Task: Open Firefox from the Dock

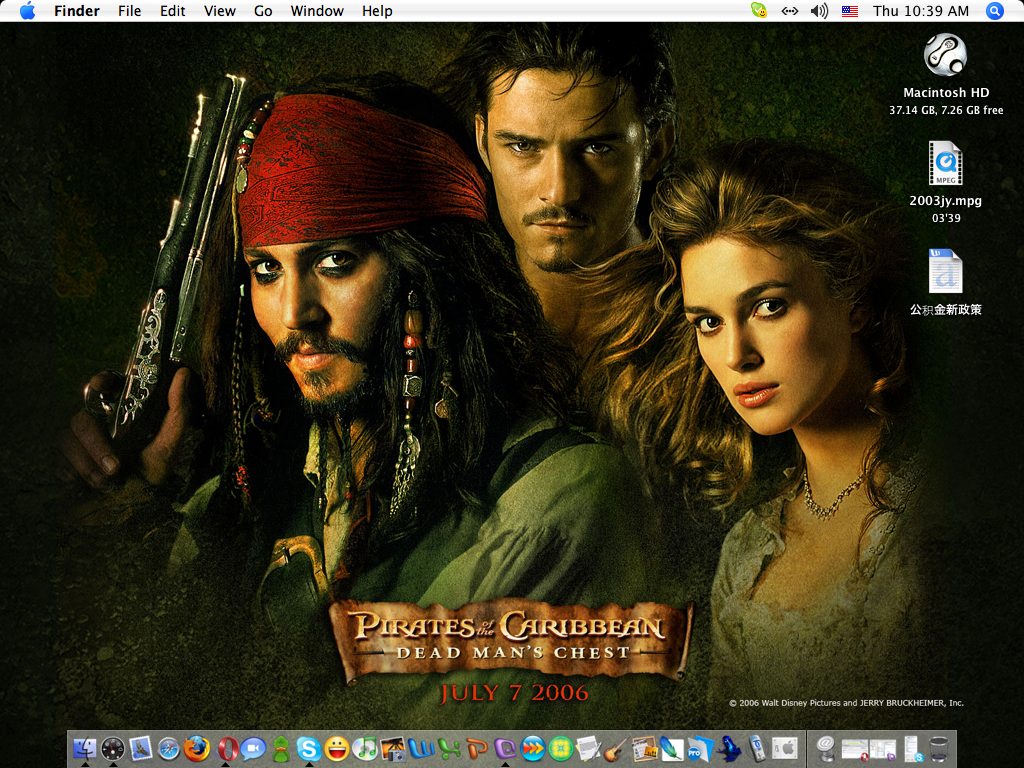Action: (197, 748)
